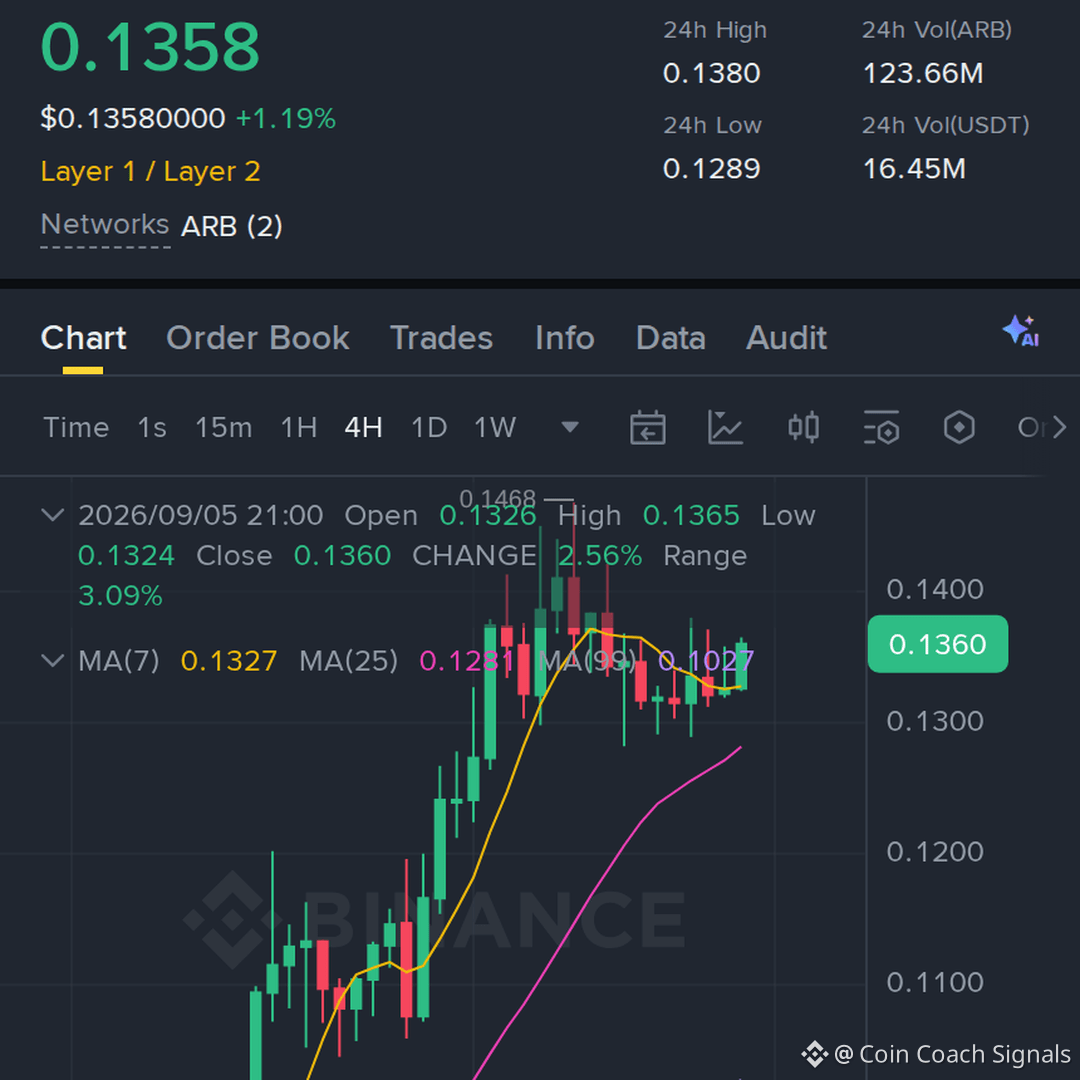Switch to the Order Book tab
Image resolution: width=1080 pixels, height=1080 pixels.
(258, 338)
